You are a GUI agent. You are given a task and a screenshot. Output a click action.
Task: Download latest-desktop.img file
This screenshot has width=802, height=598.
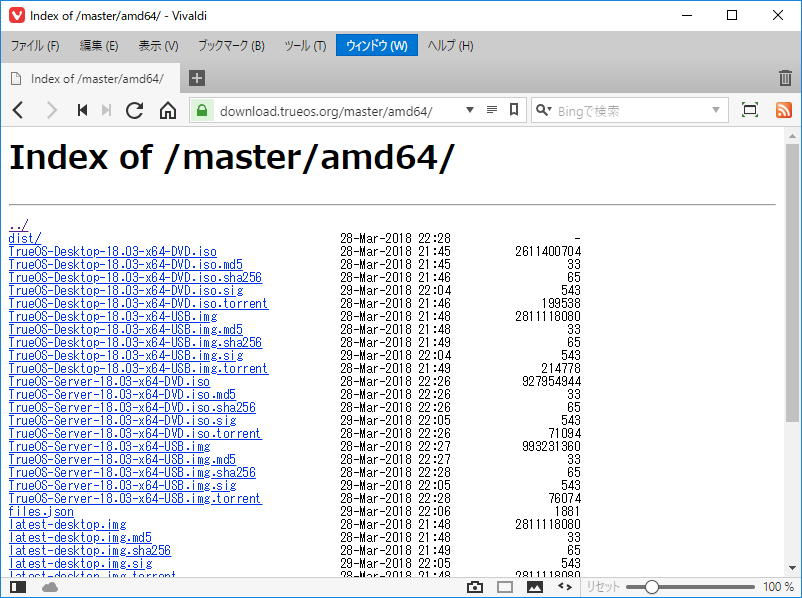[x=67, y=524]
